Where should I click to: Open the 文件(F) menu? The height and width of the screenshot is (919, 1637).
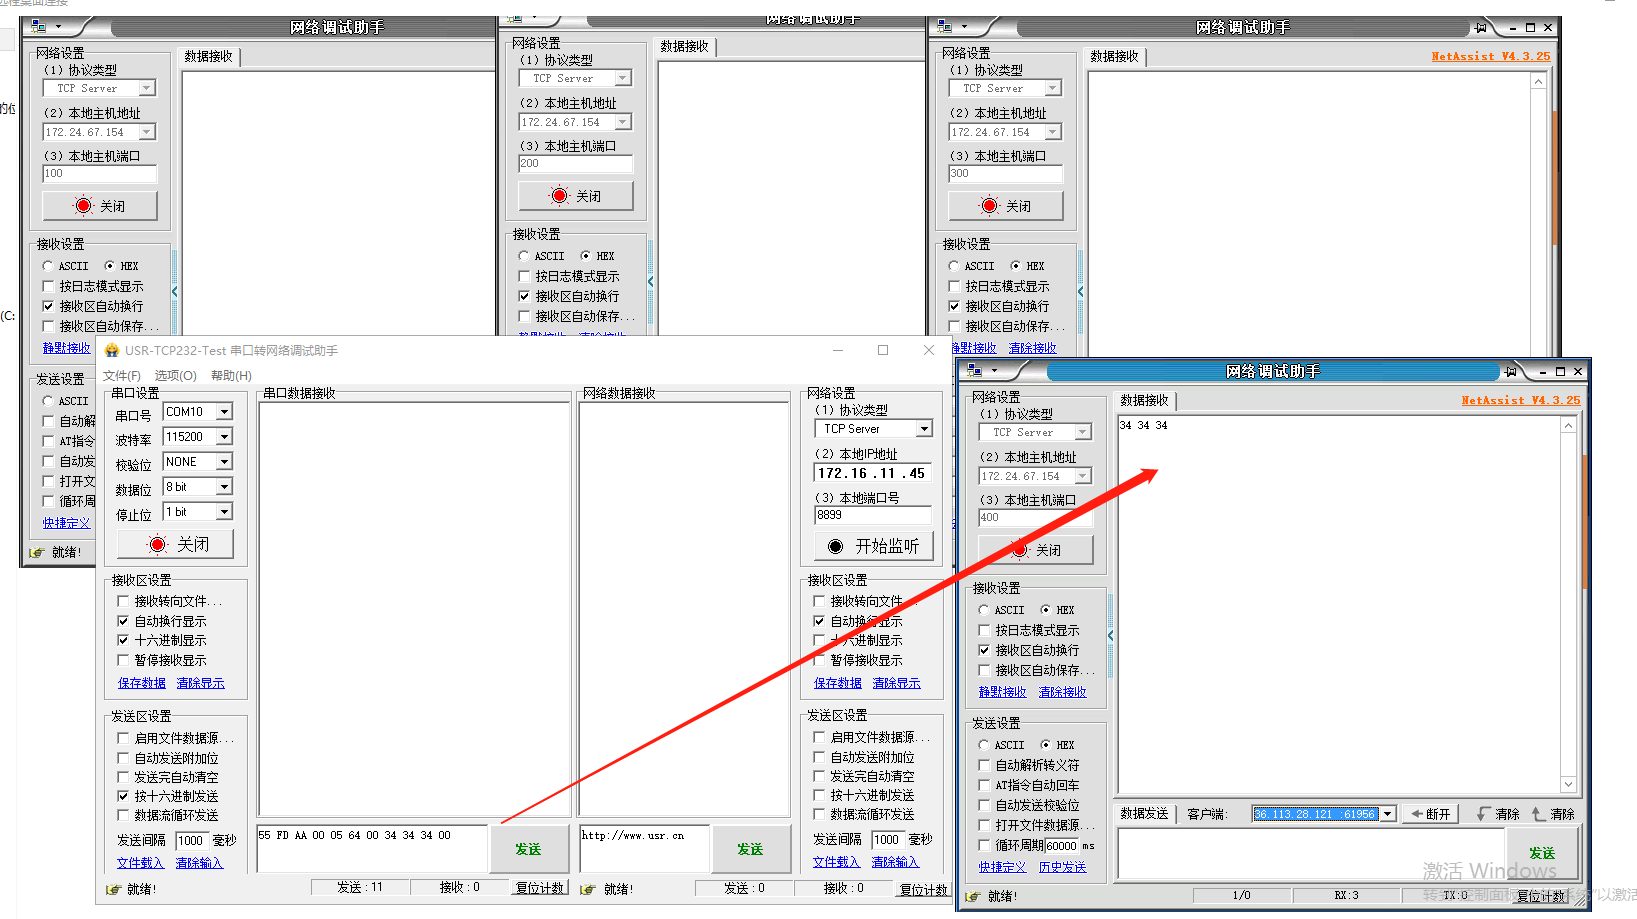coord(122,376)
